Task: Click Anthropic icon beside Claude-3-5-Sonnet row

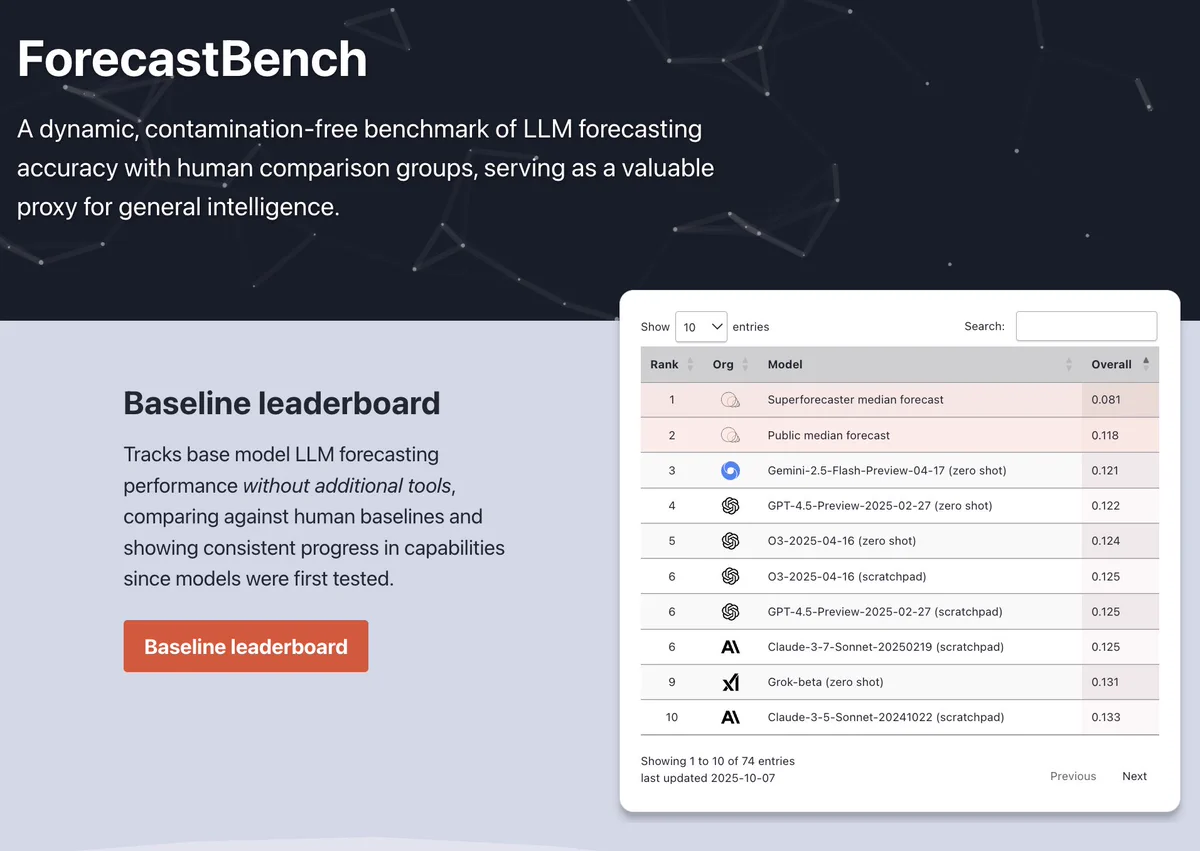Action: point(730,717)
